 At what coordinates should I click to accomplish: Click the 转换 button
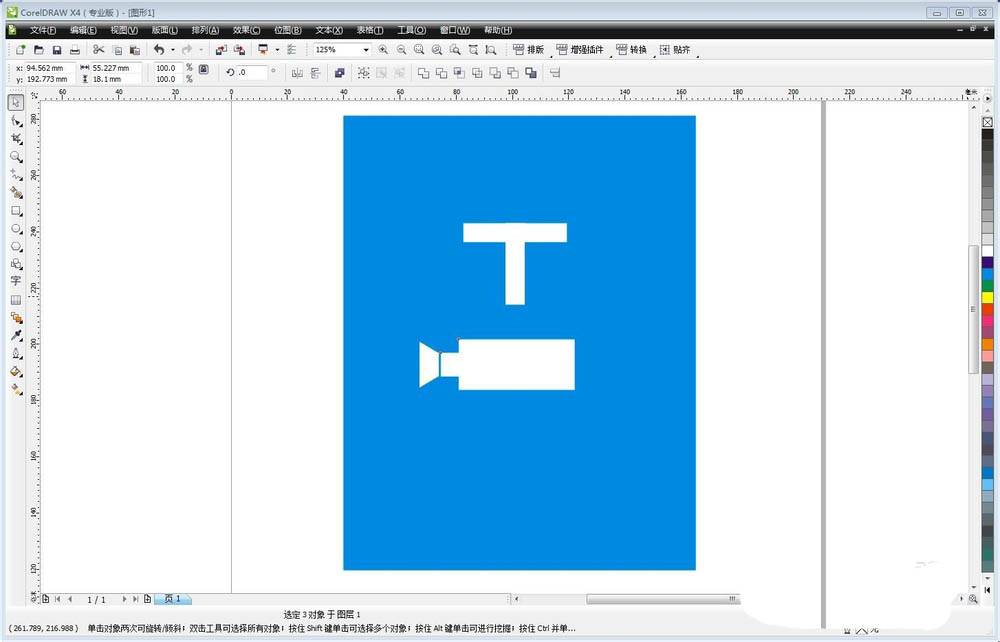[x=631, y=49]
